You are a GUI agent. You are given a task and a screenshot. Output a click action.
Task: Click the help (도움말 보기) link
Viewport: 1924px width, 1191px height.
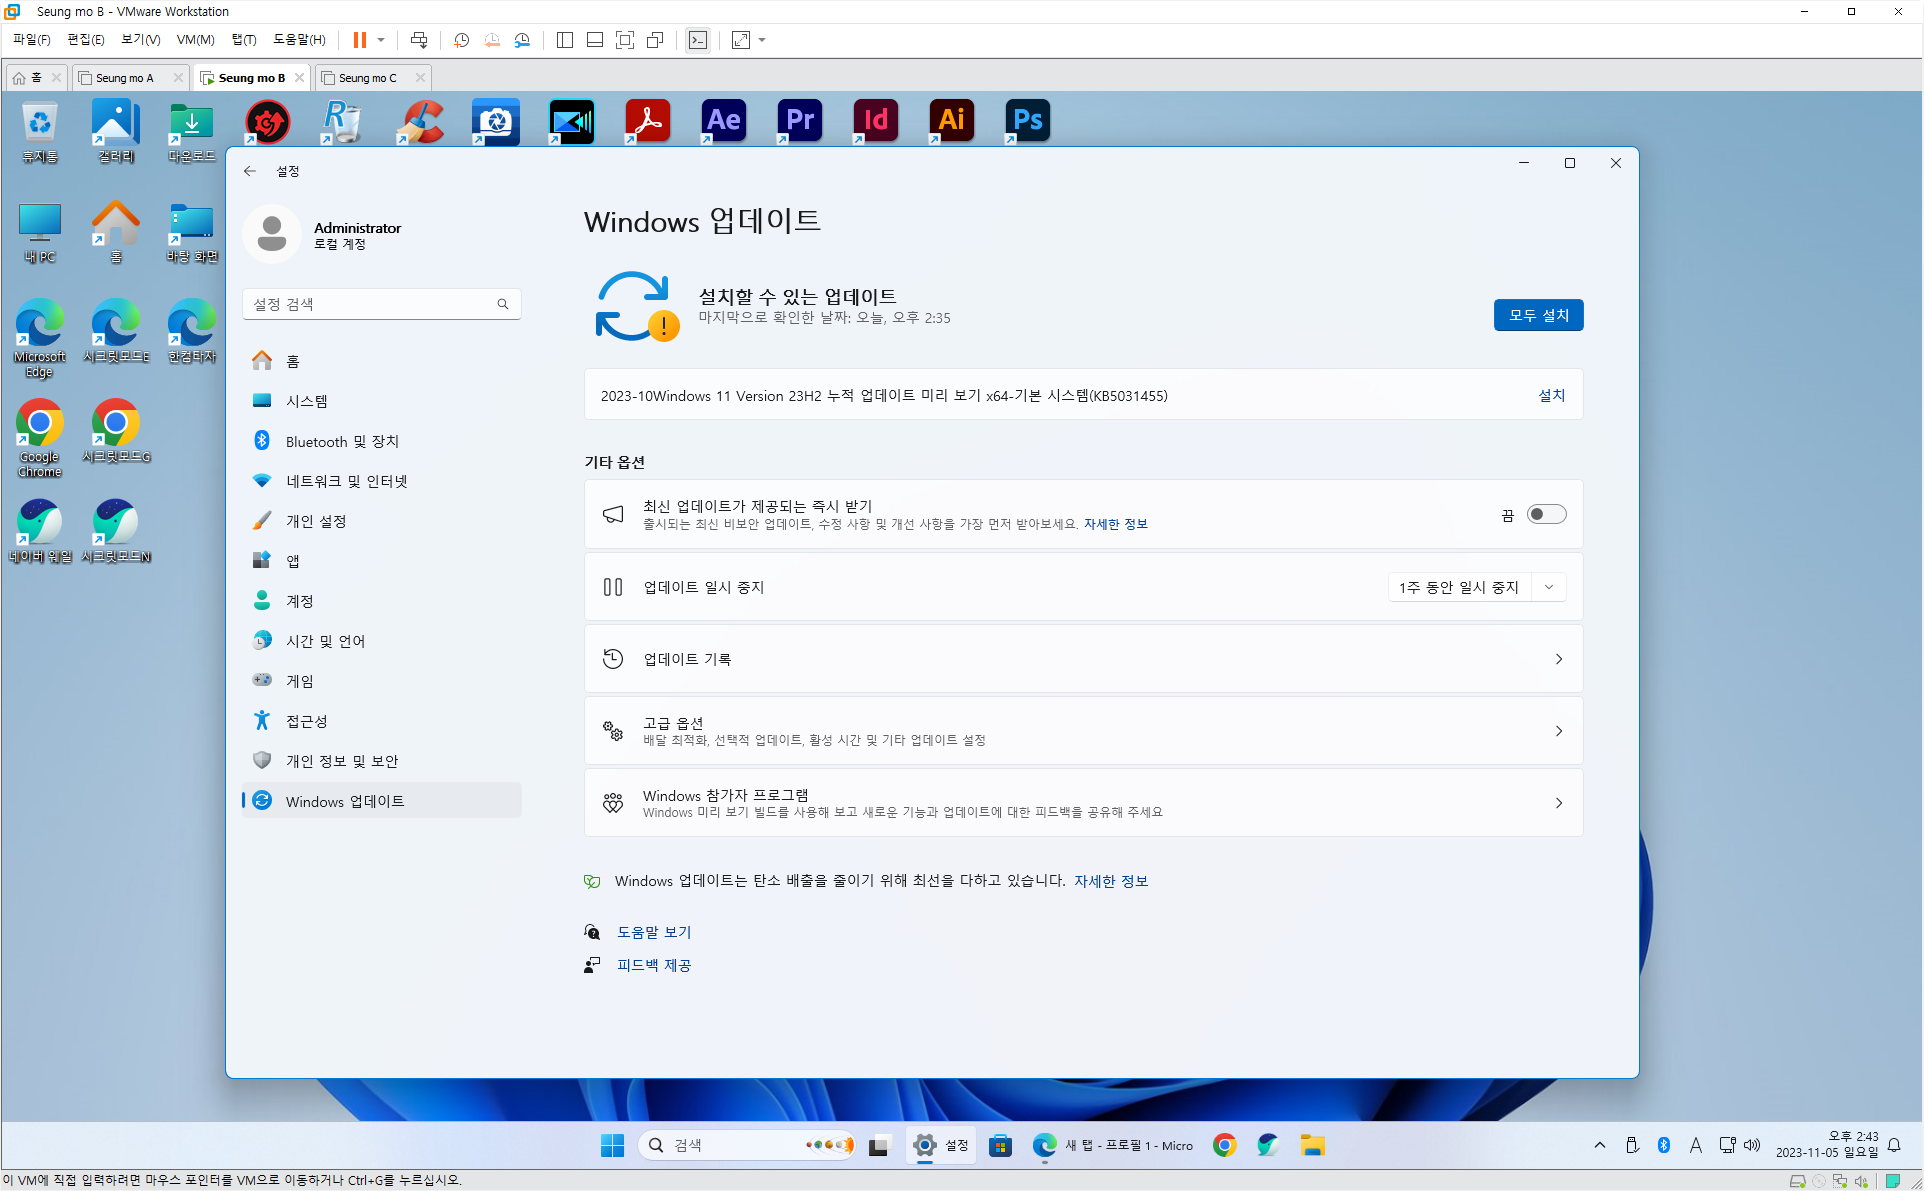[x=654, y=932]
